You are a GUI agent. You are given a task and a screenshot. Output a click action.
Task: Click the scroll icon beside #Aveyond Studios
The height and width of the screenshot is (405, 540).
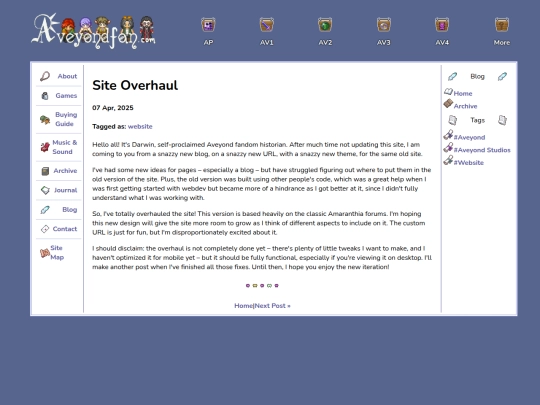[x=448, y=147]
